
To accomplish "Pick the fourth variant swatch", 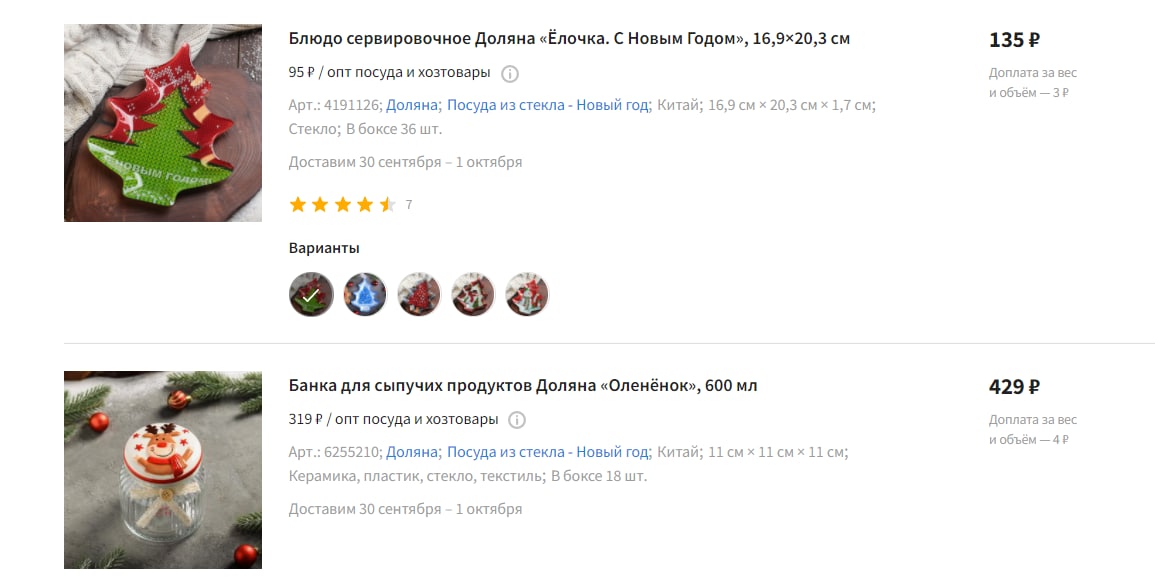I will pos(473,295).
